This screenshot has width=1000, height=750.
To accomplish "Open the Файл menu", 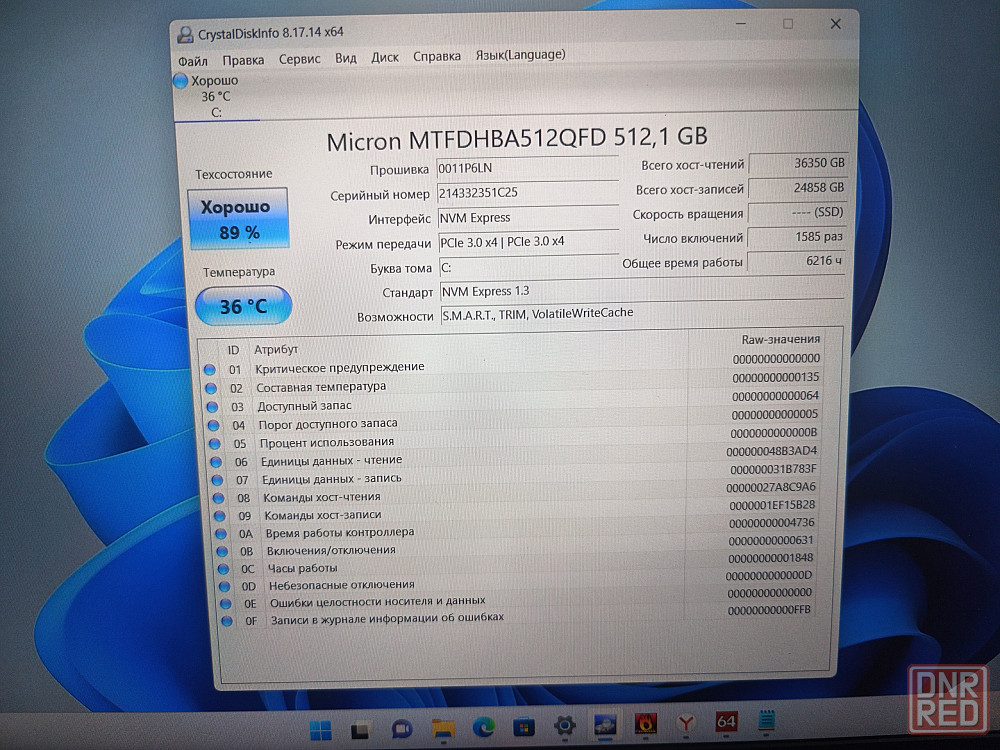I will (x=193, y=61).
